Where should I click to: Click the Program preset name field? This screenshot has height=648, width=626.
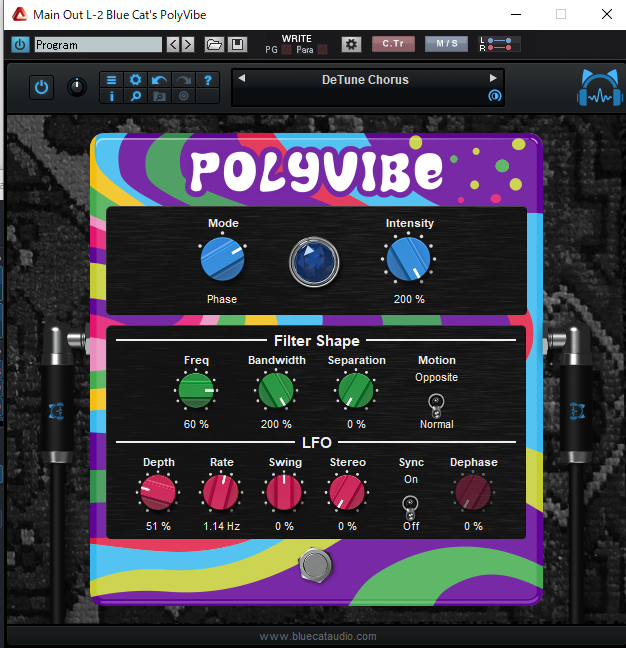[x=98, y=45]
